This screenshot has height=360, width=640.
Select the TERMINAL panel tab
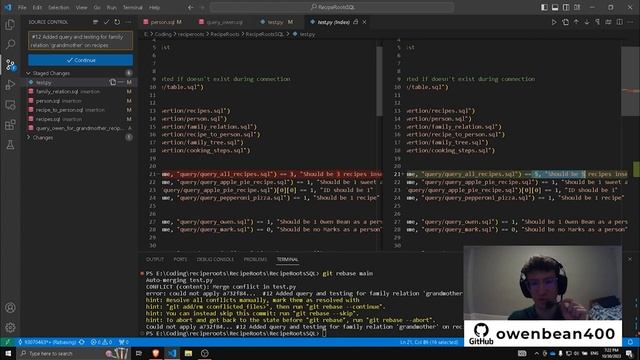click(x=287, y=260)
